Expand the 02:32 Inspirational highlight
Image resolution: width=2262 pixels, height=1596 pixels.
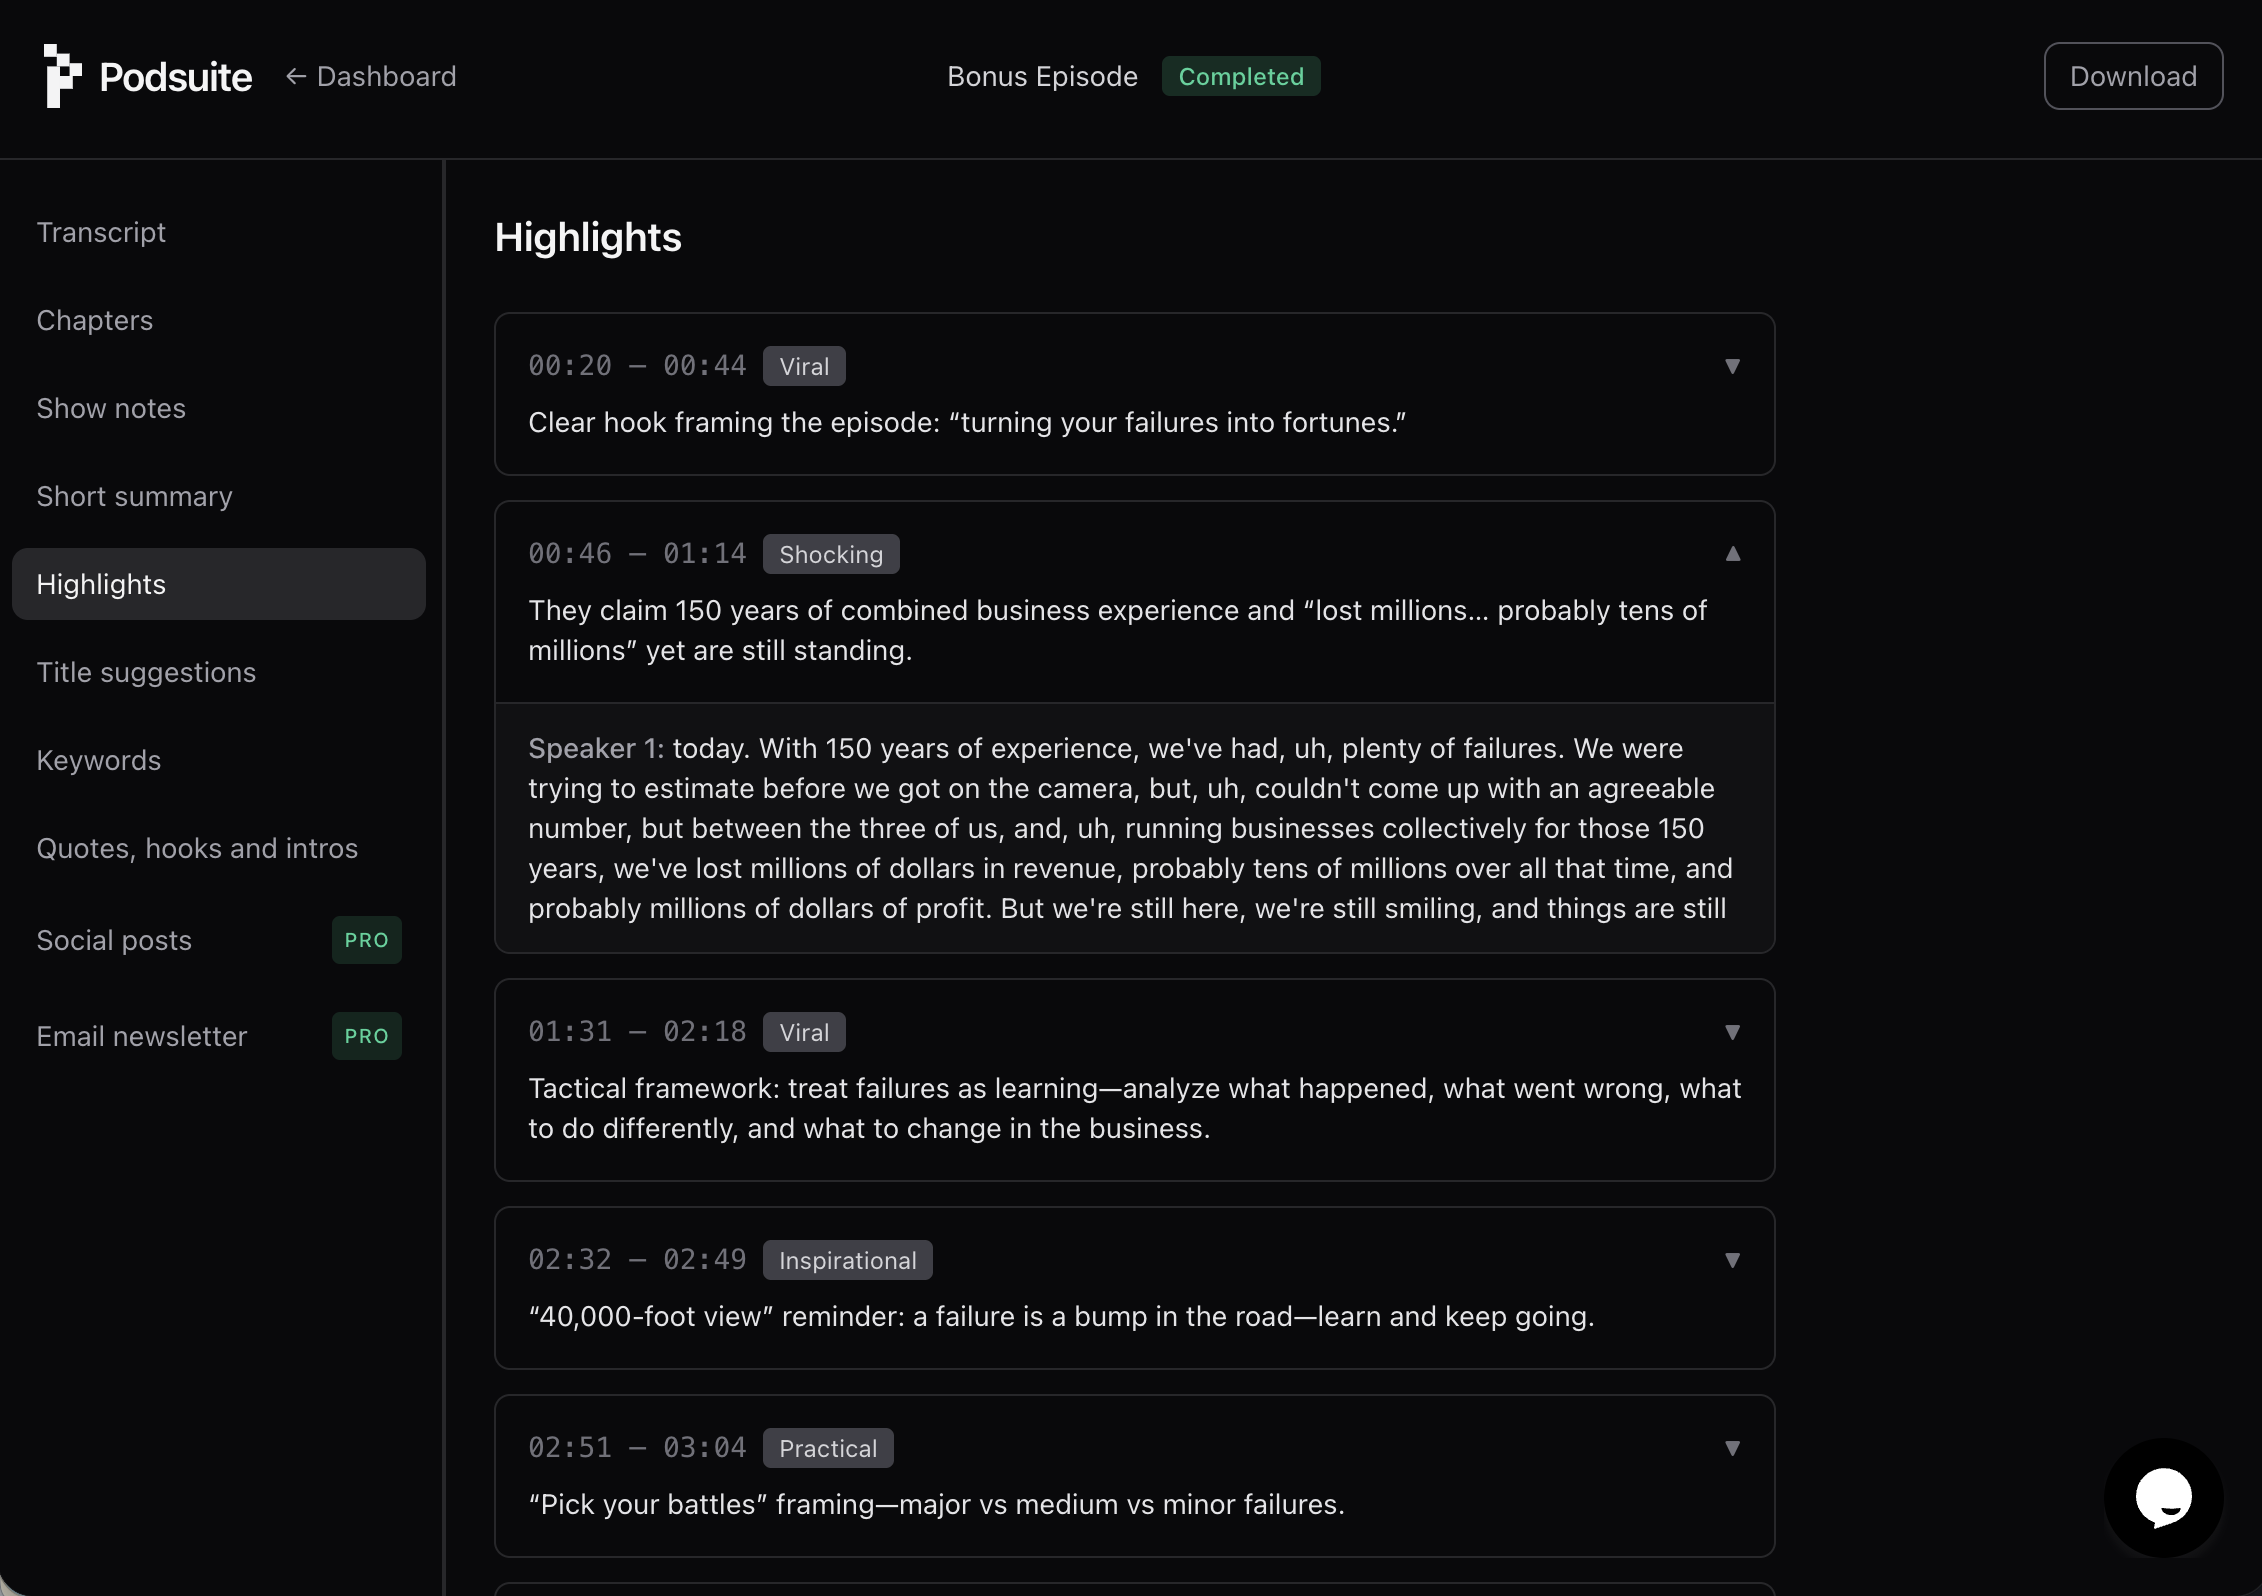1732,1260
